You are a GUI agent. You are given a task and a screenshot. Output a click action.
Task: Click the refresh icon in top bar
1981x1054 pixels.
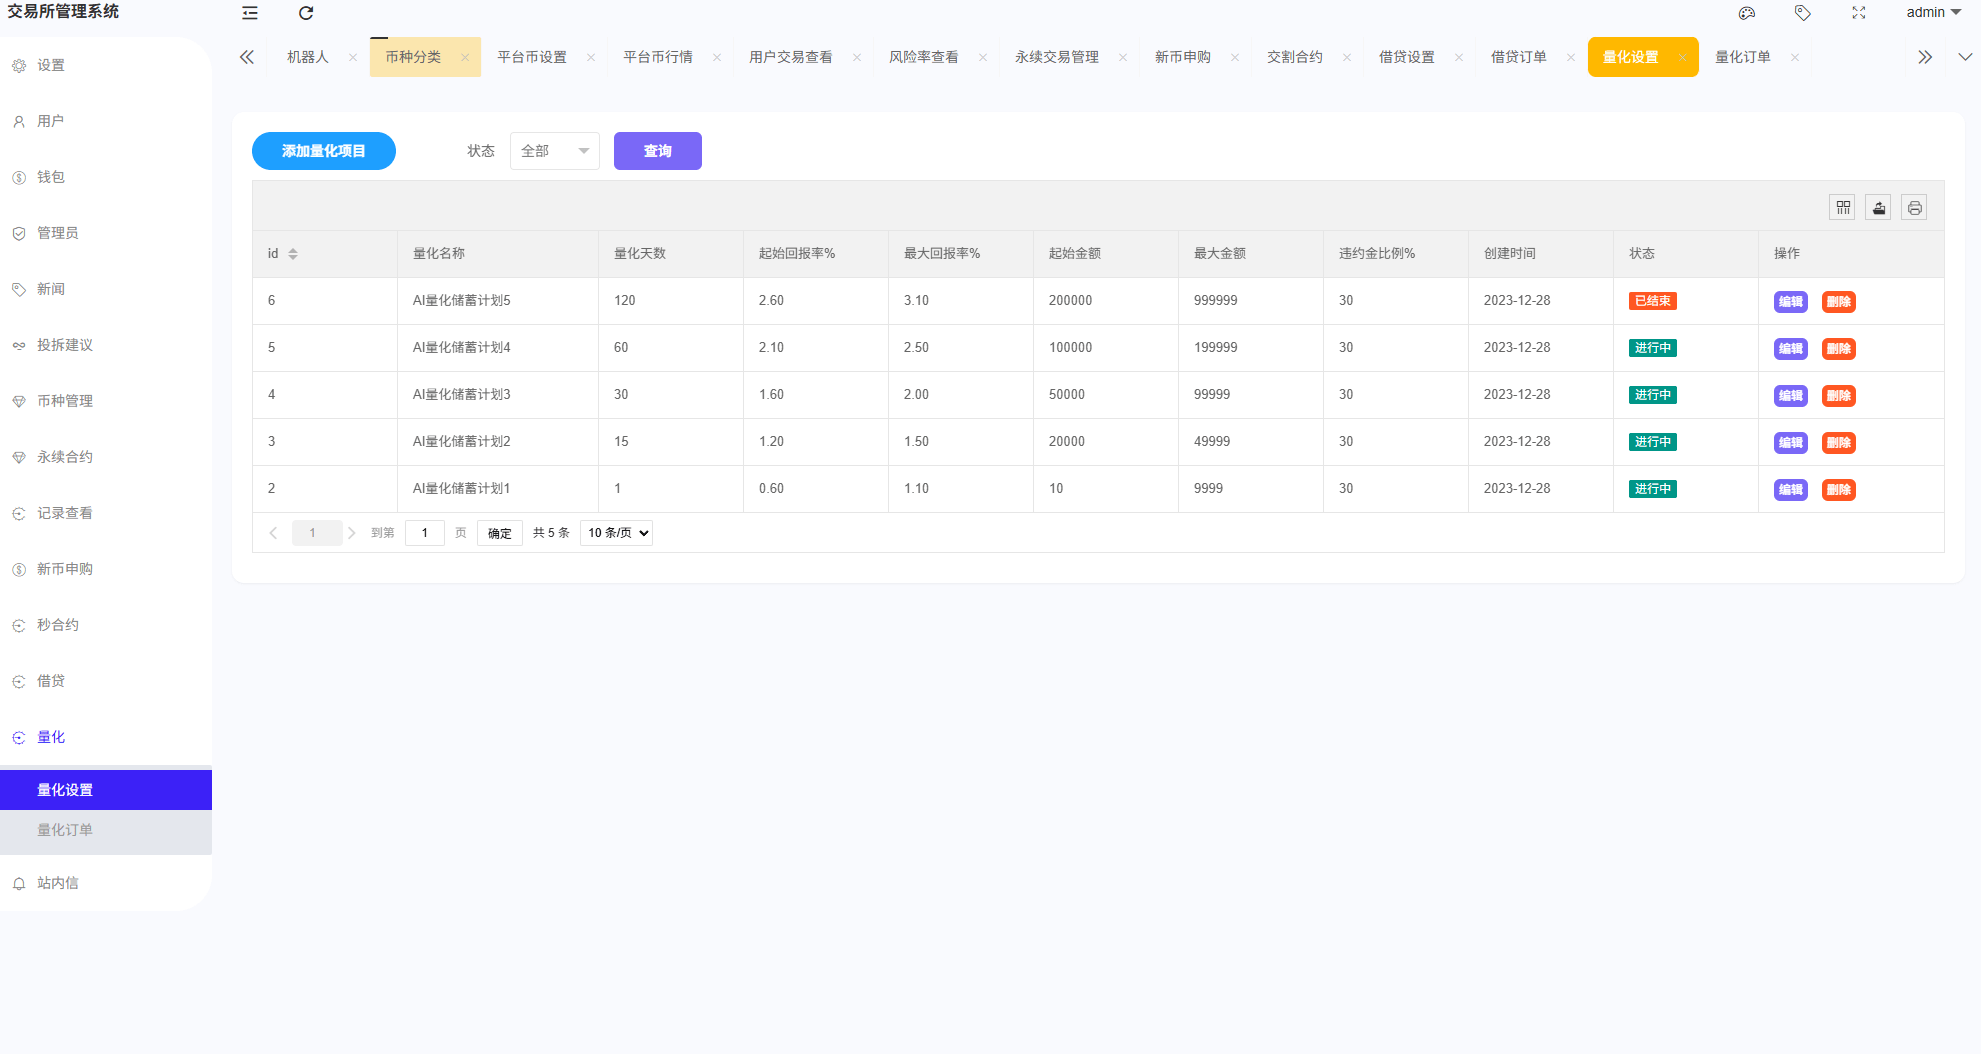pos(306,13)
